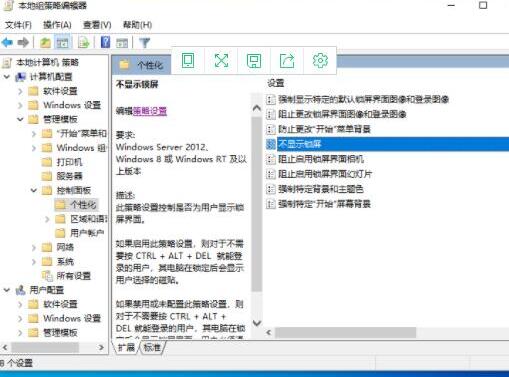The width and height of the screenshot is (509, 377).
Task: Expand the Windows 设置 node under 计算机配置
Action: coord(20,105)
